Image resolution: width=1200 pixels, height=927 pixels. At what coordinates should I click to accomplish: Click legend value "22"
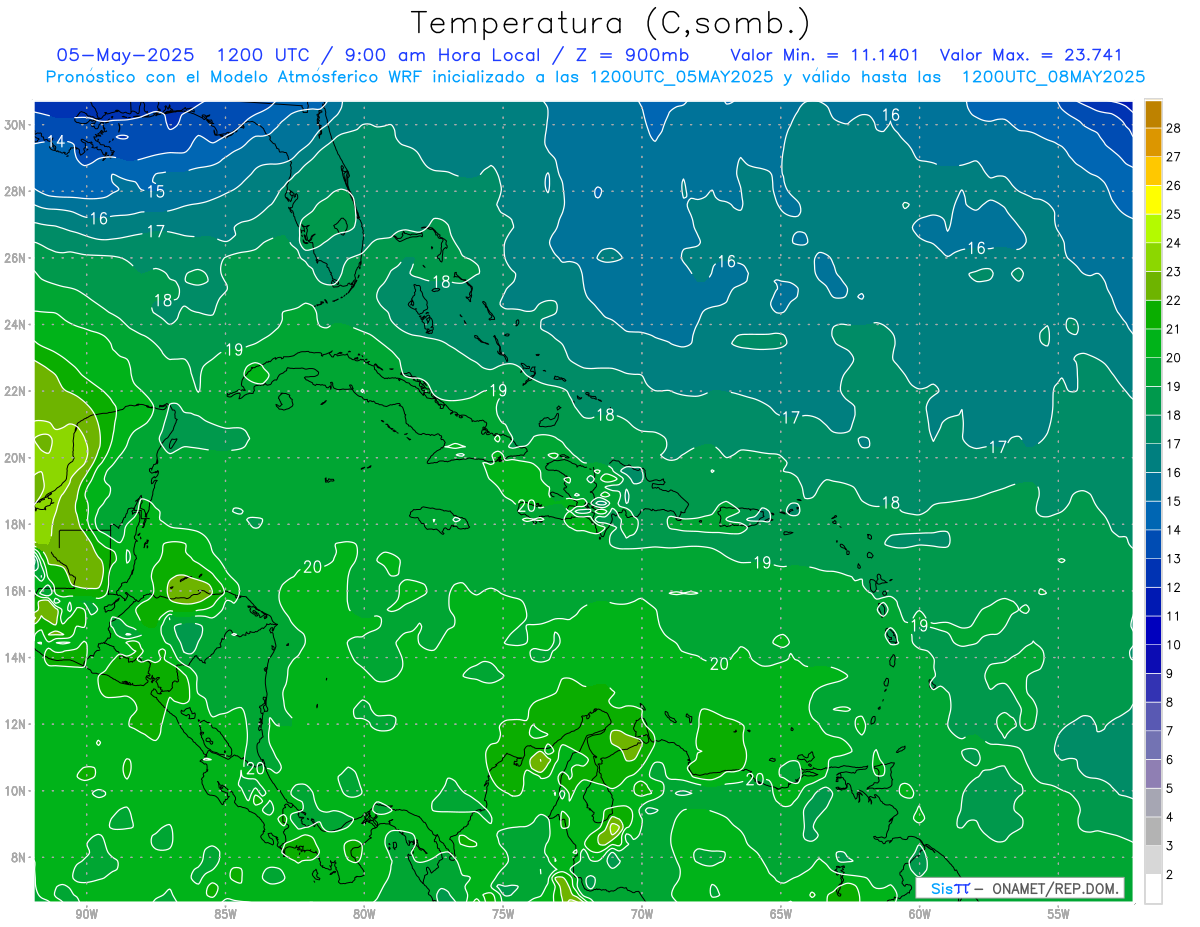[1174, 300]
